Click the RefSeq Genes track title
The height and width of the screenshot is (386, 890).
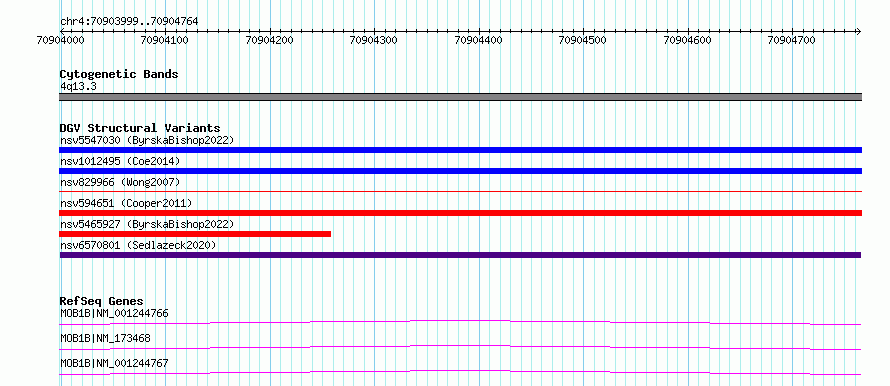[x=102, y=301]
